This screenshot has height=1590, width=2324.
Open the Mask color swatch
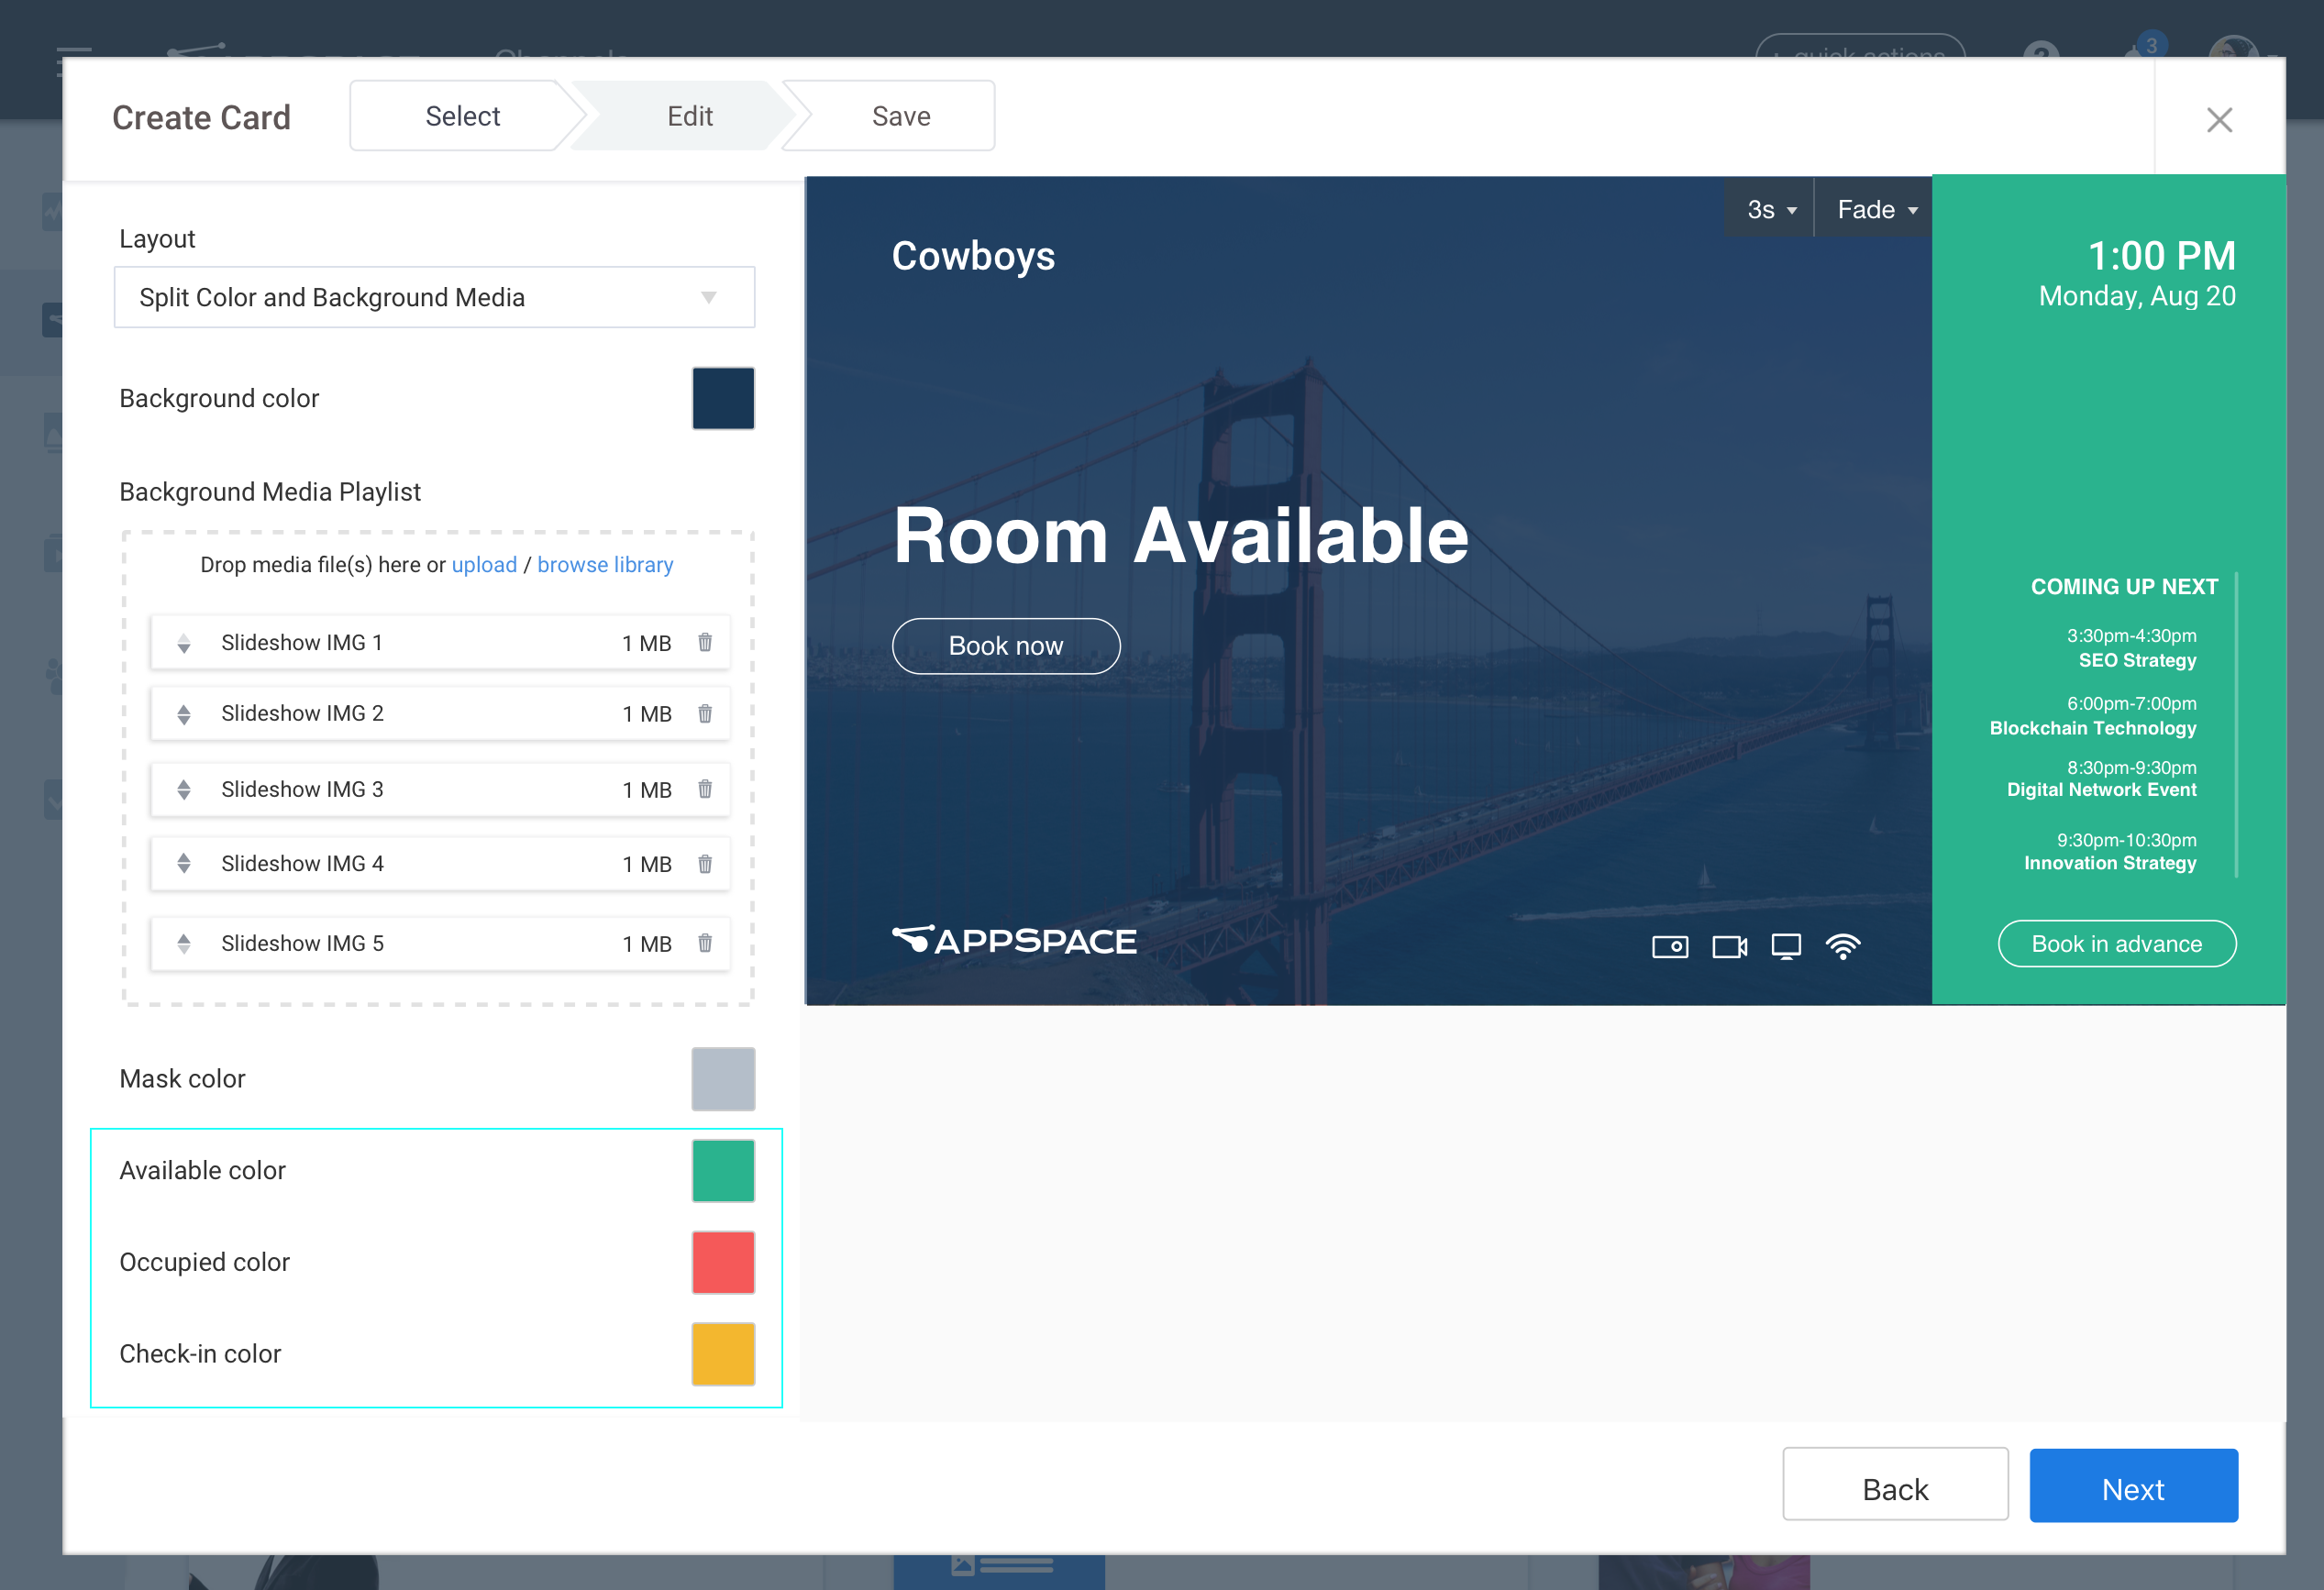(x=723, y=1079)
